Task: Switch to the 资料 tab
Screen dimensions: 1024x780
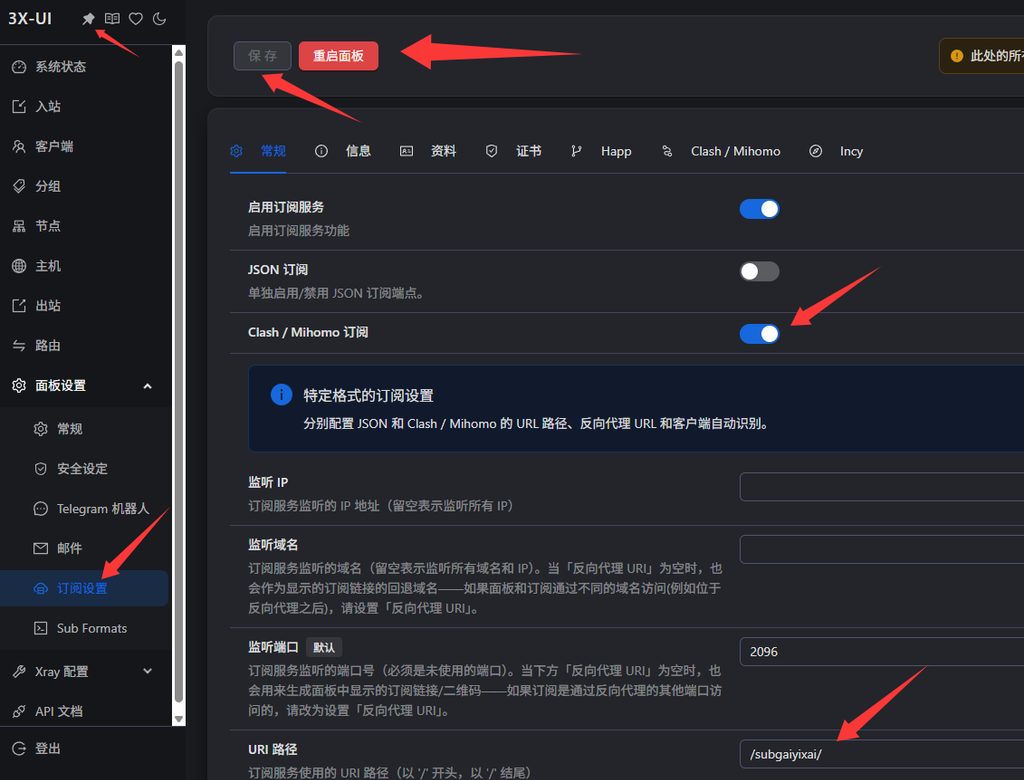Action: 428,152
